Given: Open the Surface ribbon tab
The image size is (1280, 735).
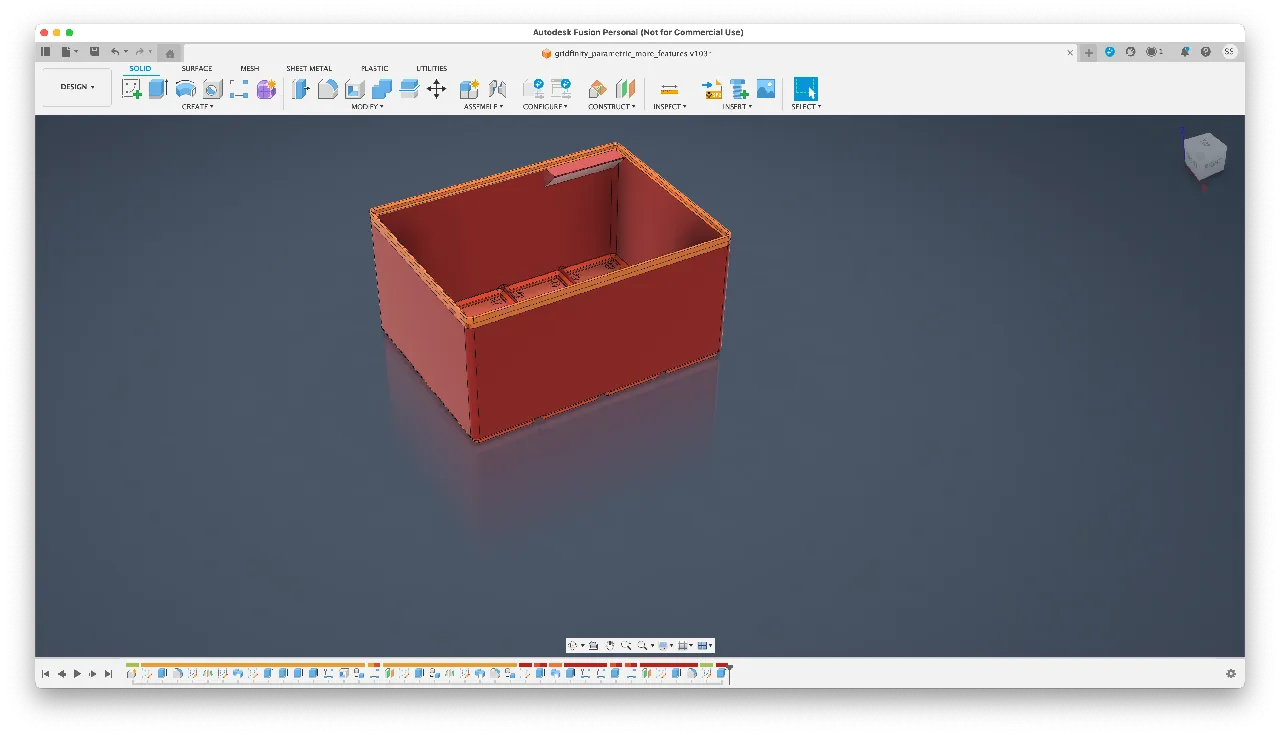Looking at the screenshot, I should coord(196,68).
